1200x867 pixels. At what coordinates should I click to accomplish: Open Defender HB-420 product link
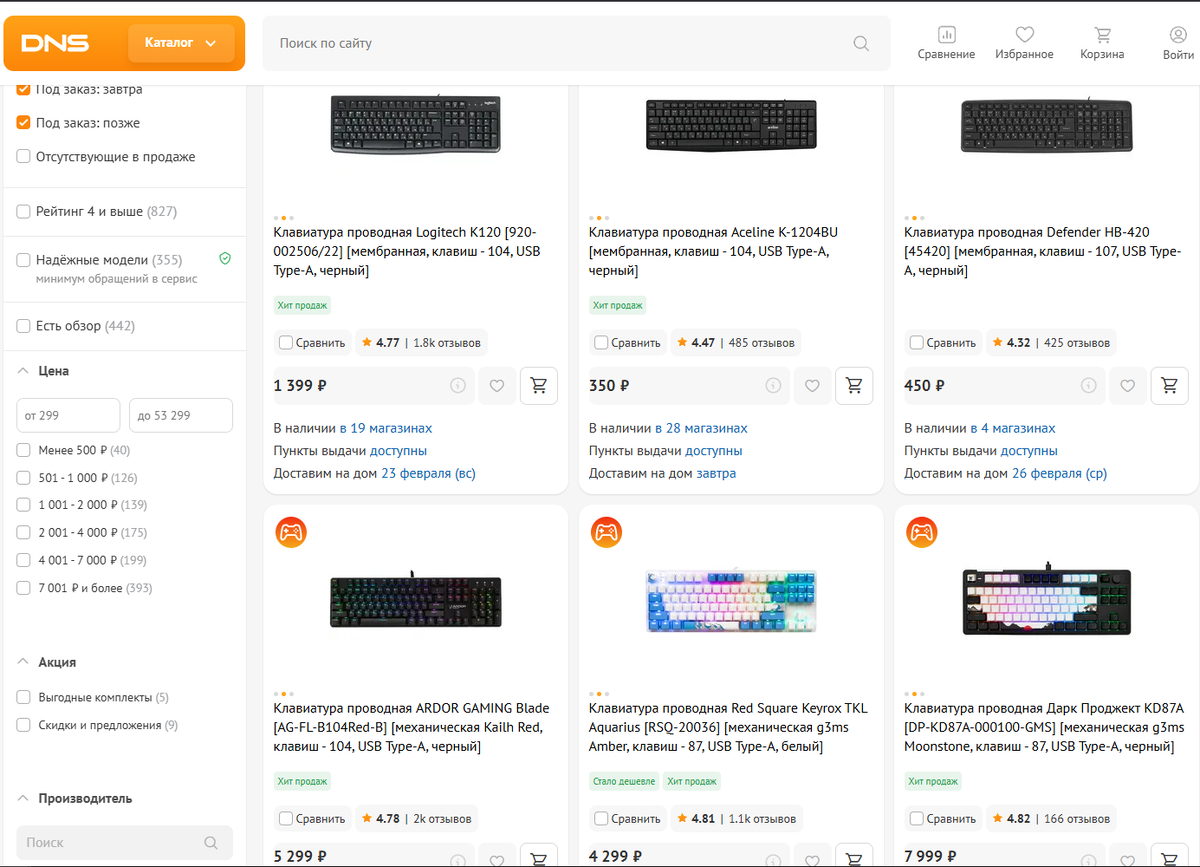1043,251
